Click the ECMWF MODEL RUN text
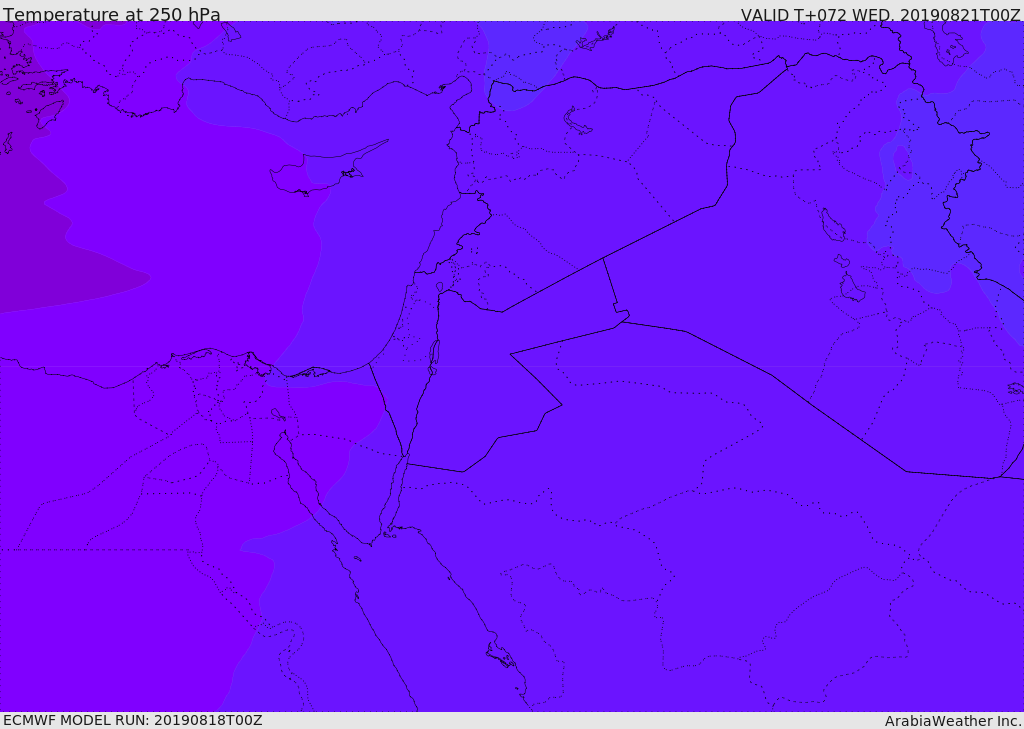The height and width of the screenshot is (729, 1024). pos(133,720)
